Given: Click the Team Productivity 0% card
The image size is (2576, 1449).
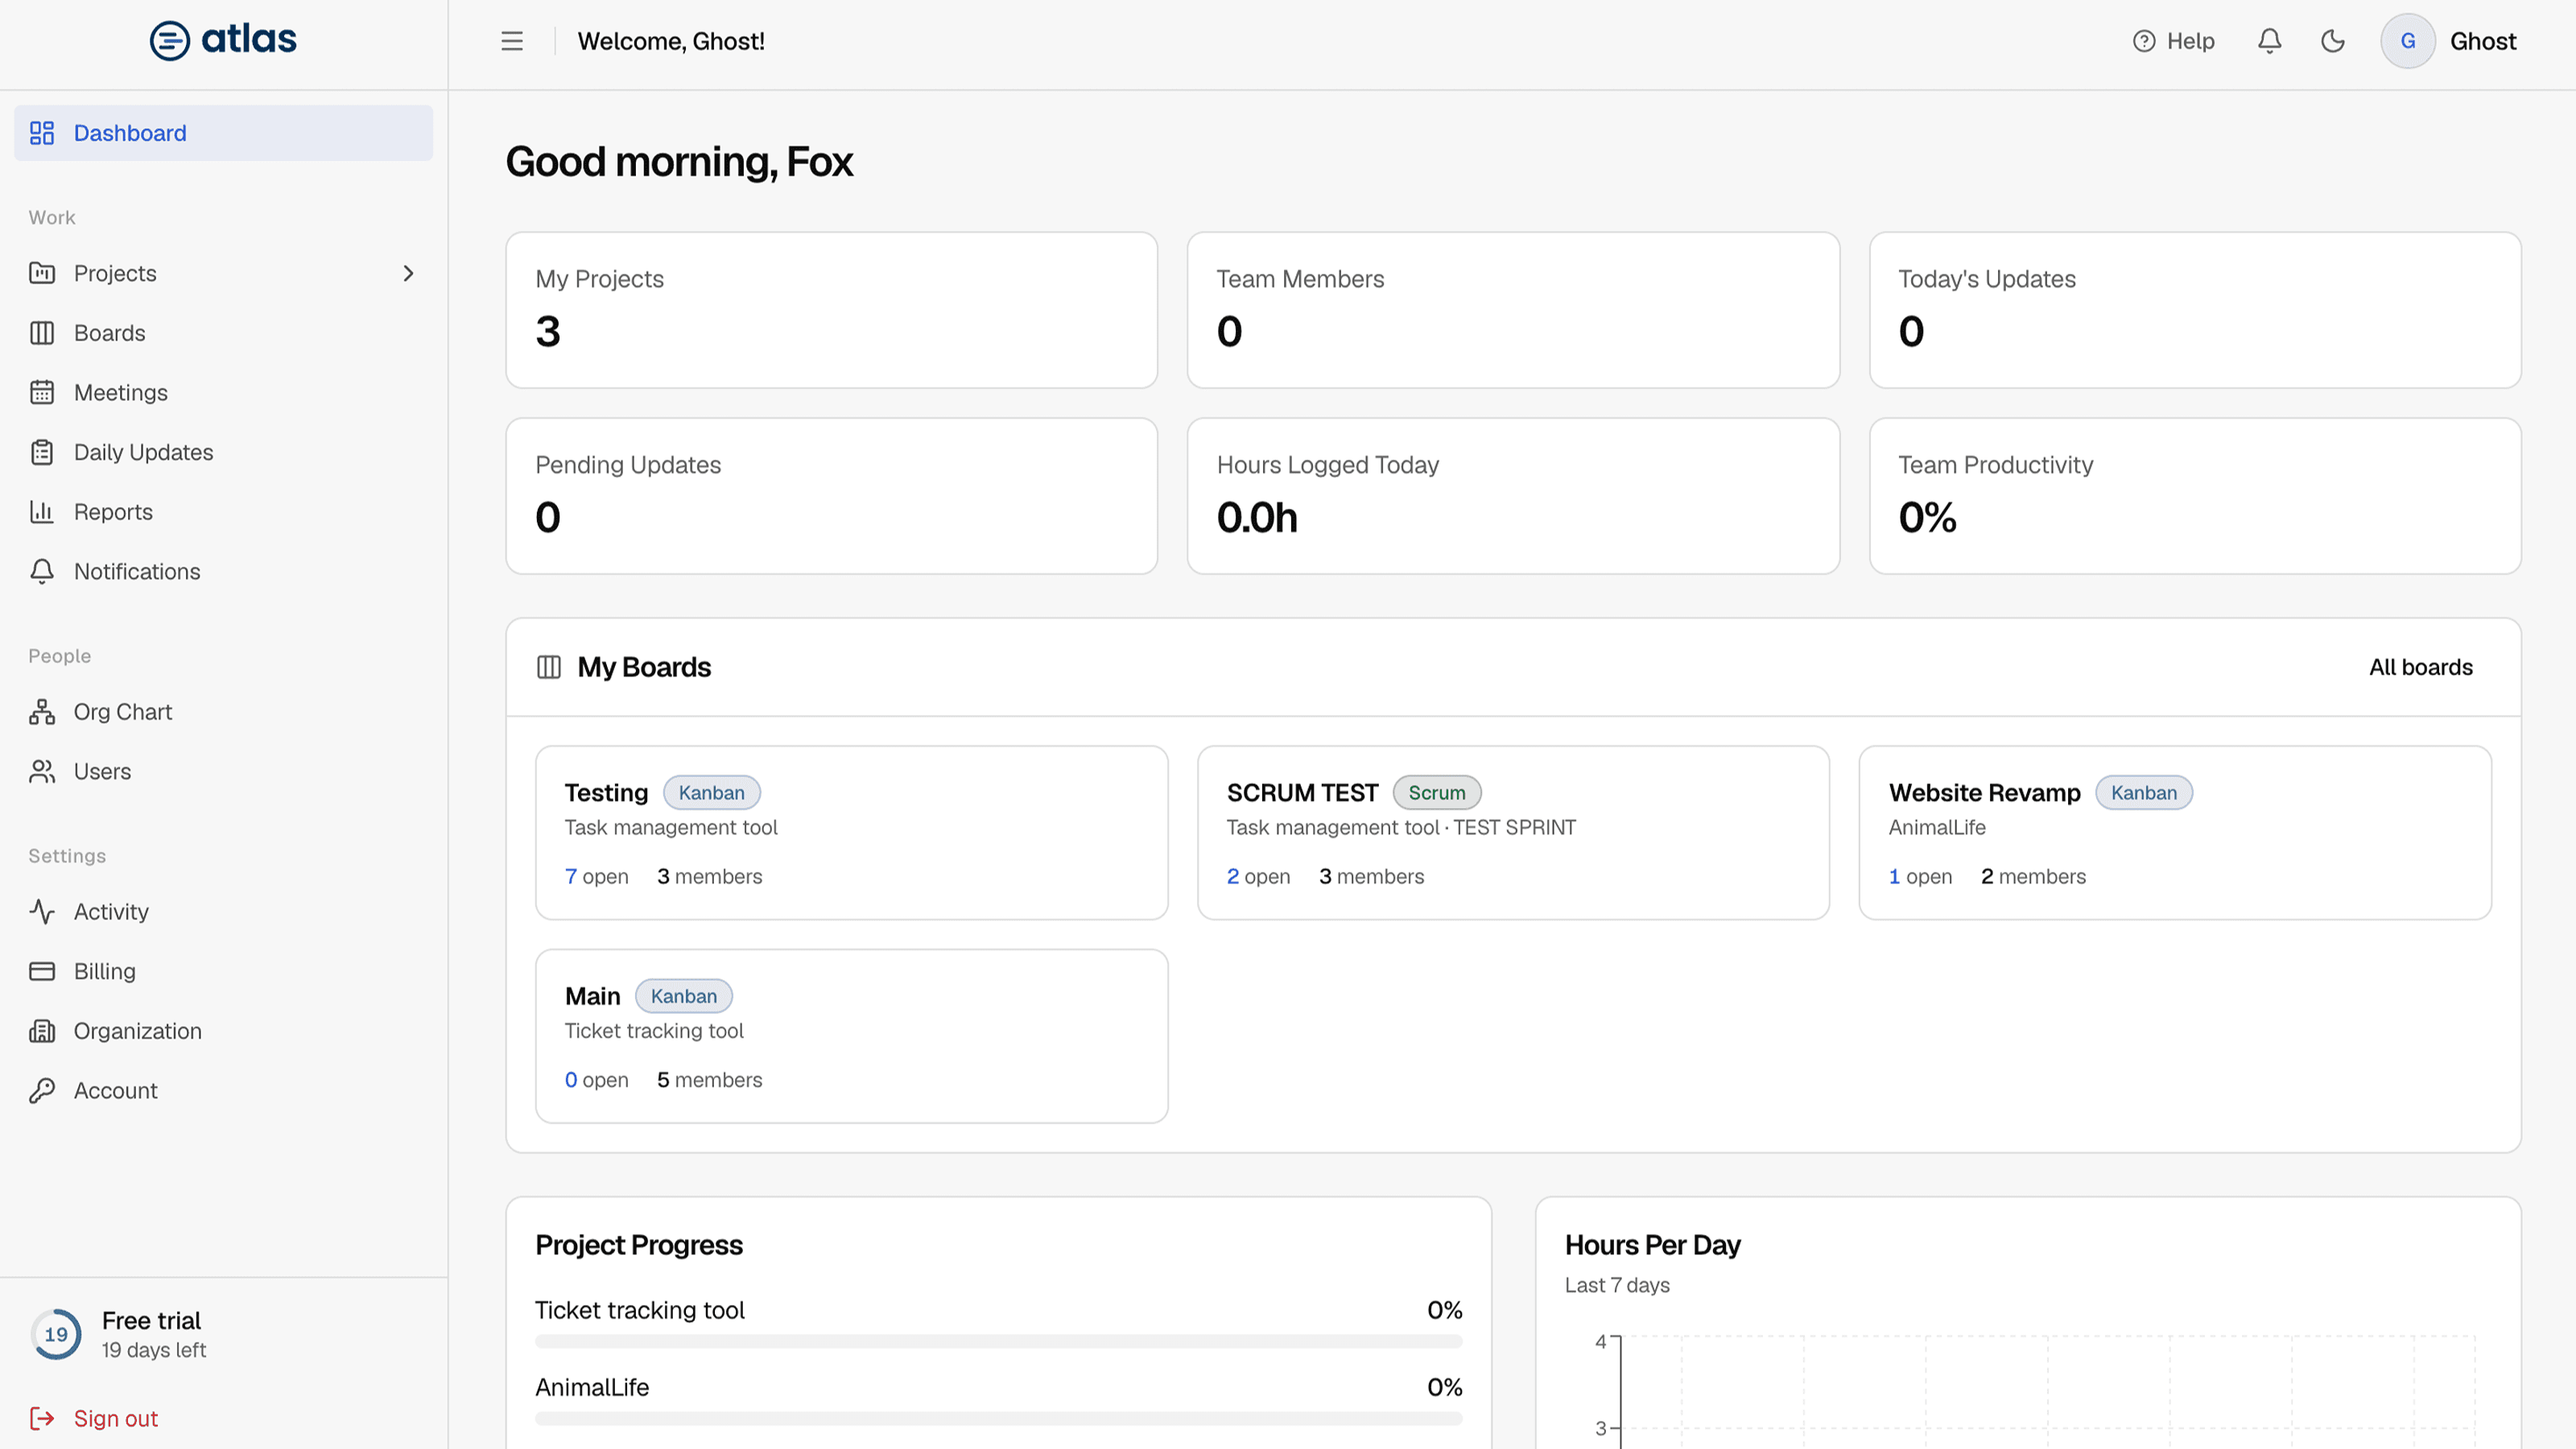Looking at the screenshot, I should (x=2195, y=496).
